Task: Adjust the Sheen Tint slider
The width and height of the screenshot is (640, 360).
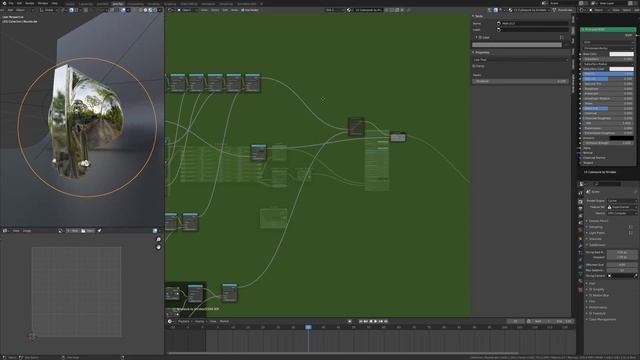Action: (608, 108)
